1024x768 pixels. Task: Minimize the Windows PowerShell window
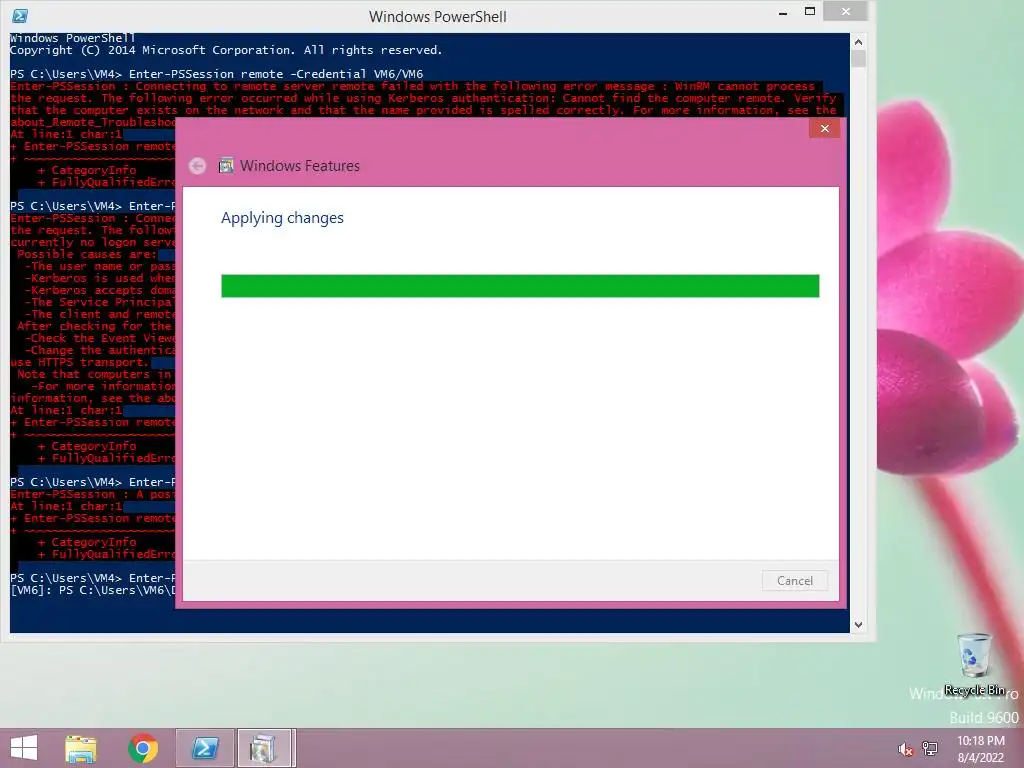pos(782,12)
